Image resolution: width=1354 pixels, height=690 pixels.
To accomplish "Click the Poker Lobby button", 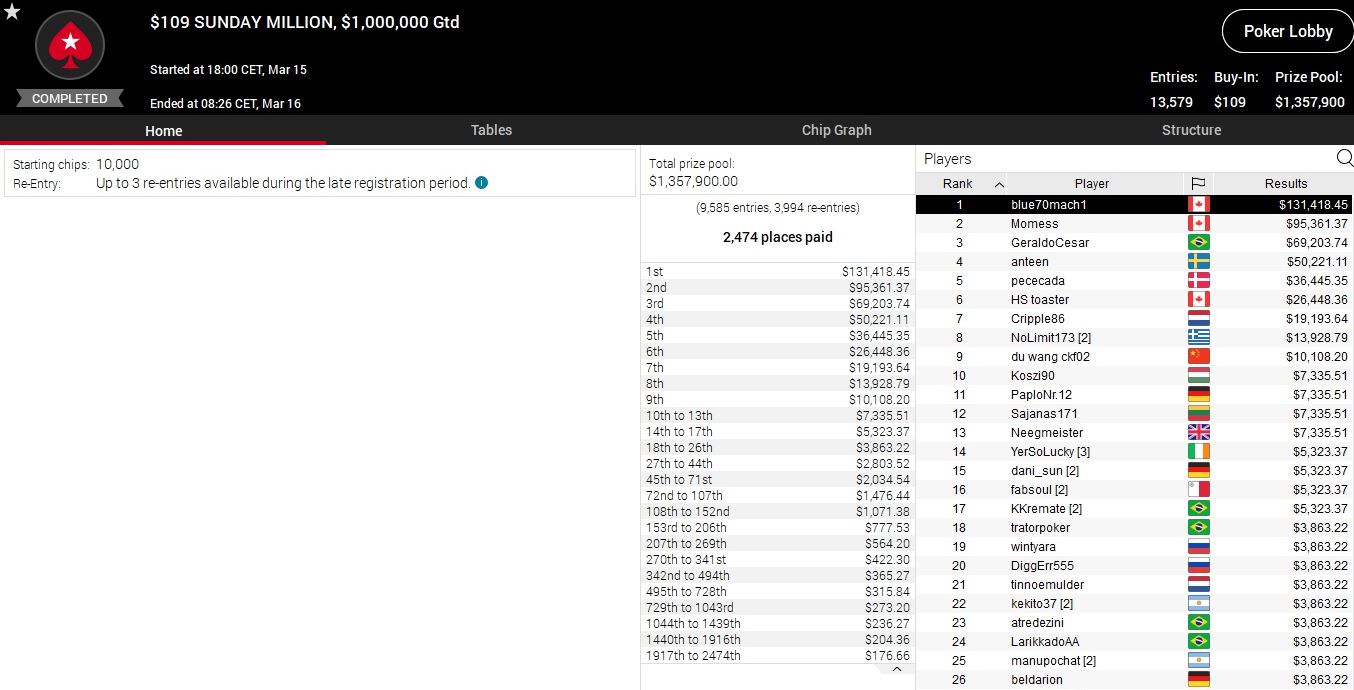I will pyautogui.click(x=1287, y=32).
